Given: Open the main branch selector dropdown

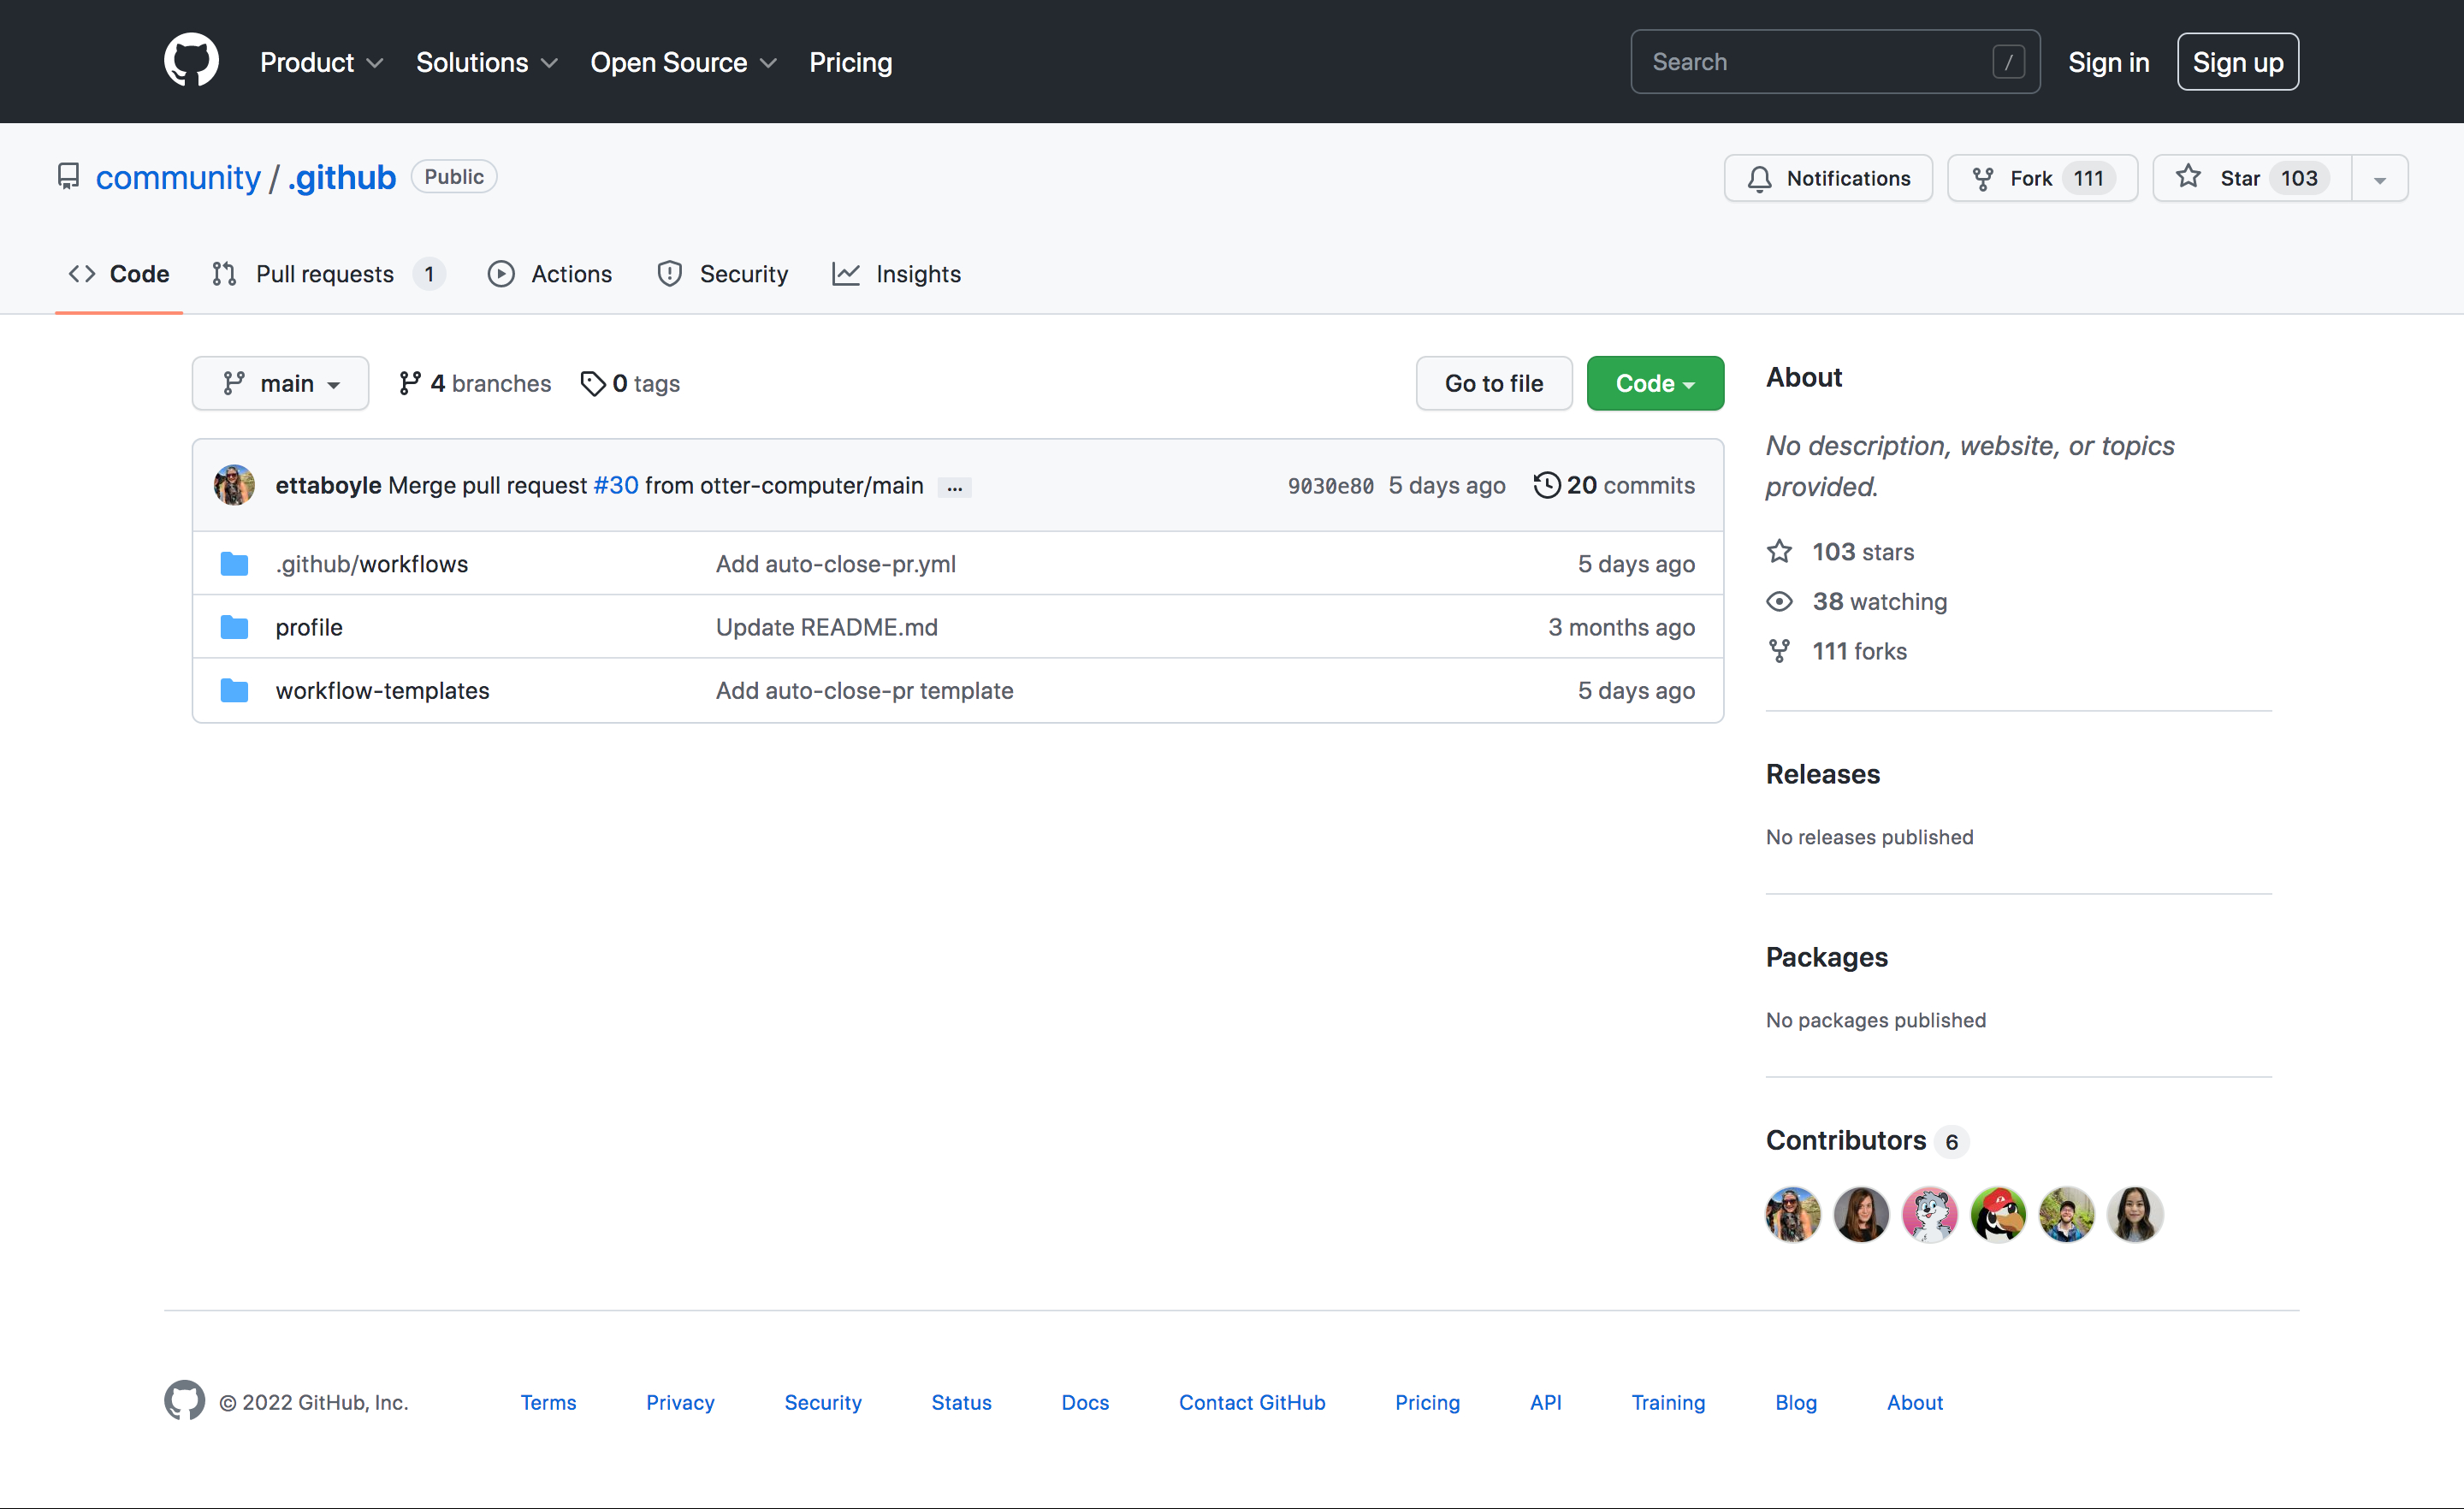Looking at the screenshot, I should click(280, 383).
